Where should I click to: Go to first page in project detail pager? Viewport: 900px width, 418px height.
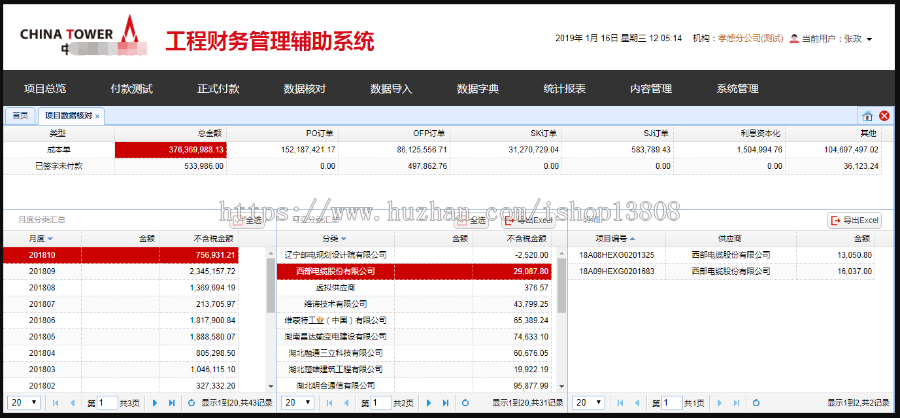pos(618,403)
